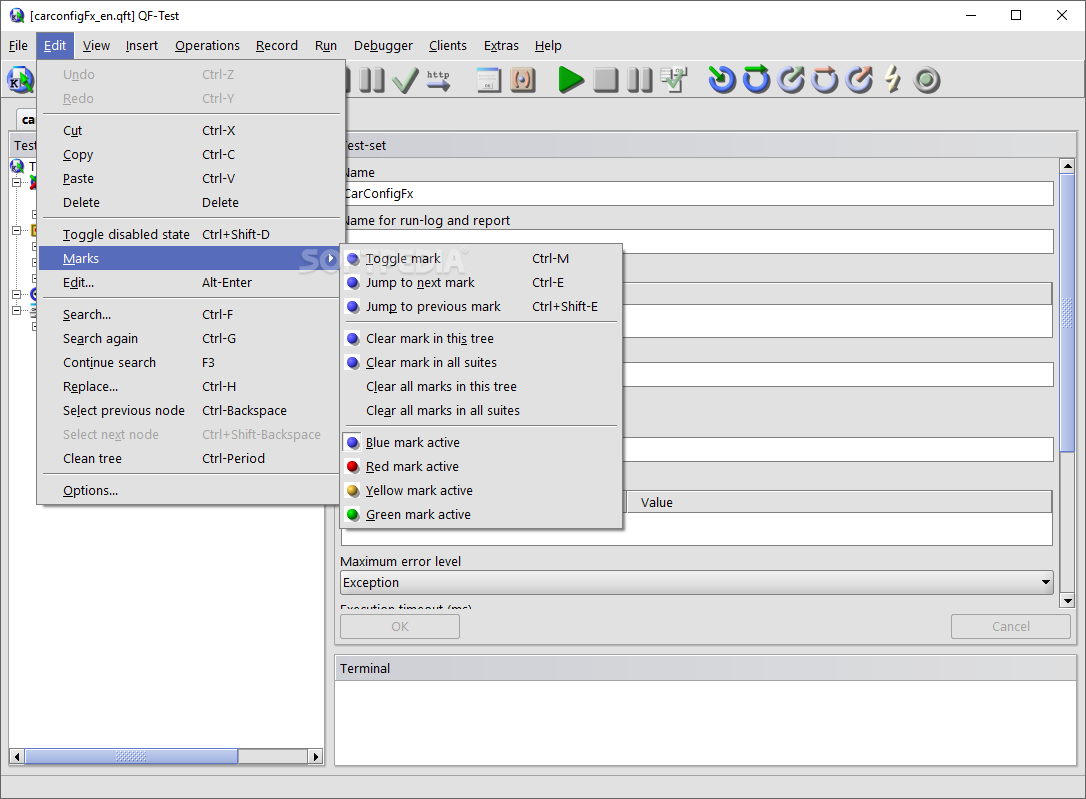Screen dimensions: 1086x799
Task: Click the checklist with checkmark toolbar icon
Action: [x=673, y=80]
